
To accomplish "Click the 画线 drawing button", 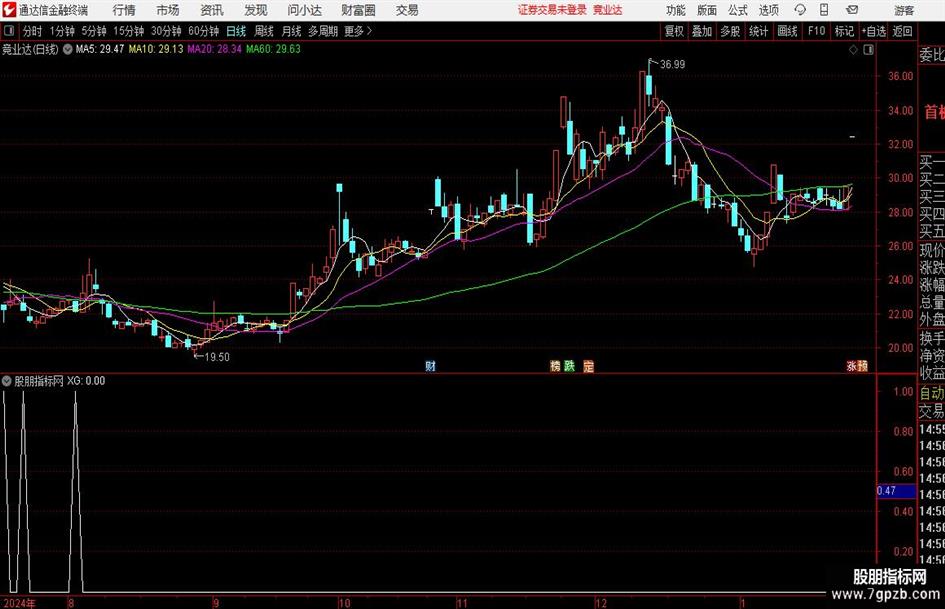I will 787,31.
